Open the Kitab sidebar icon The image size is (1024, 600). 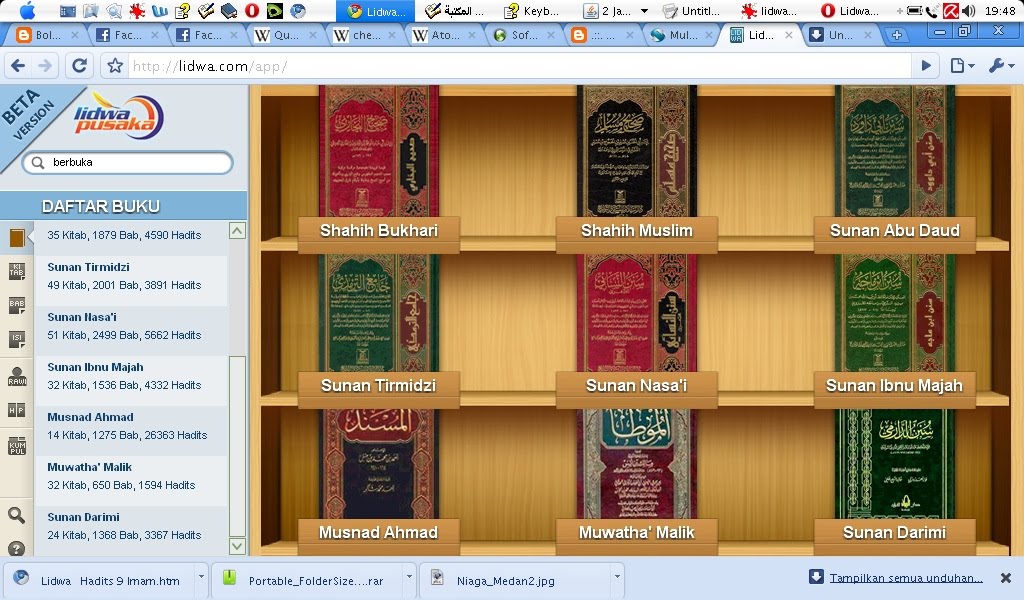point(17,272)
